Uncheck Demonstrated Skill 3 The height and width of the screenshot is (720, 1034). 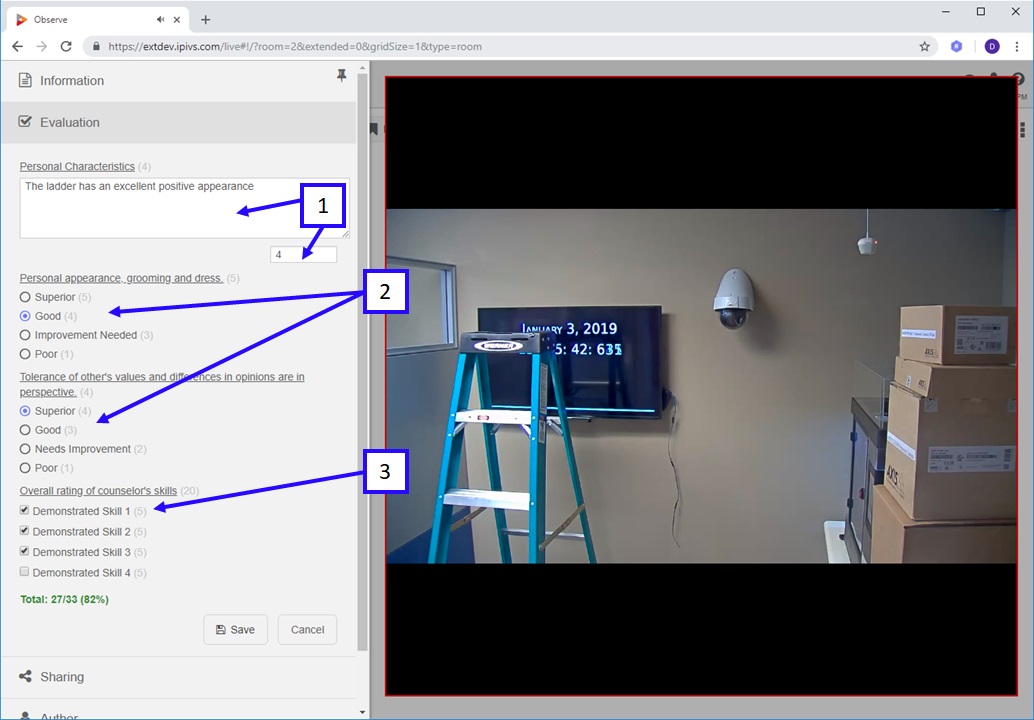pyautogui.click(x=24, y=551)
